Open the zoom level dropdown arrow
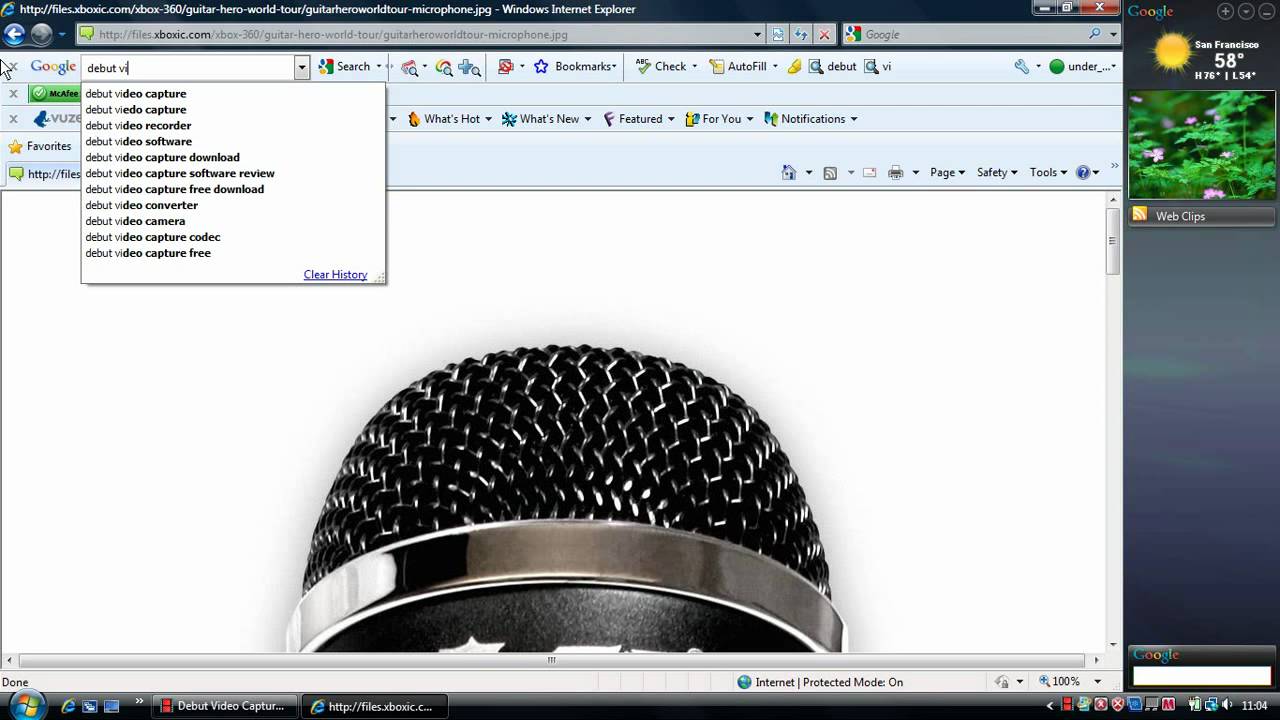Screen dimensions: 1280x720 [x=1096, y=682]
